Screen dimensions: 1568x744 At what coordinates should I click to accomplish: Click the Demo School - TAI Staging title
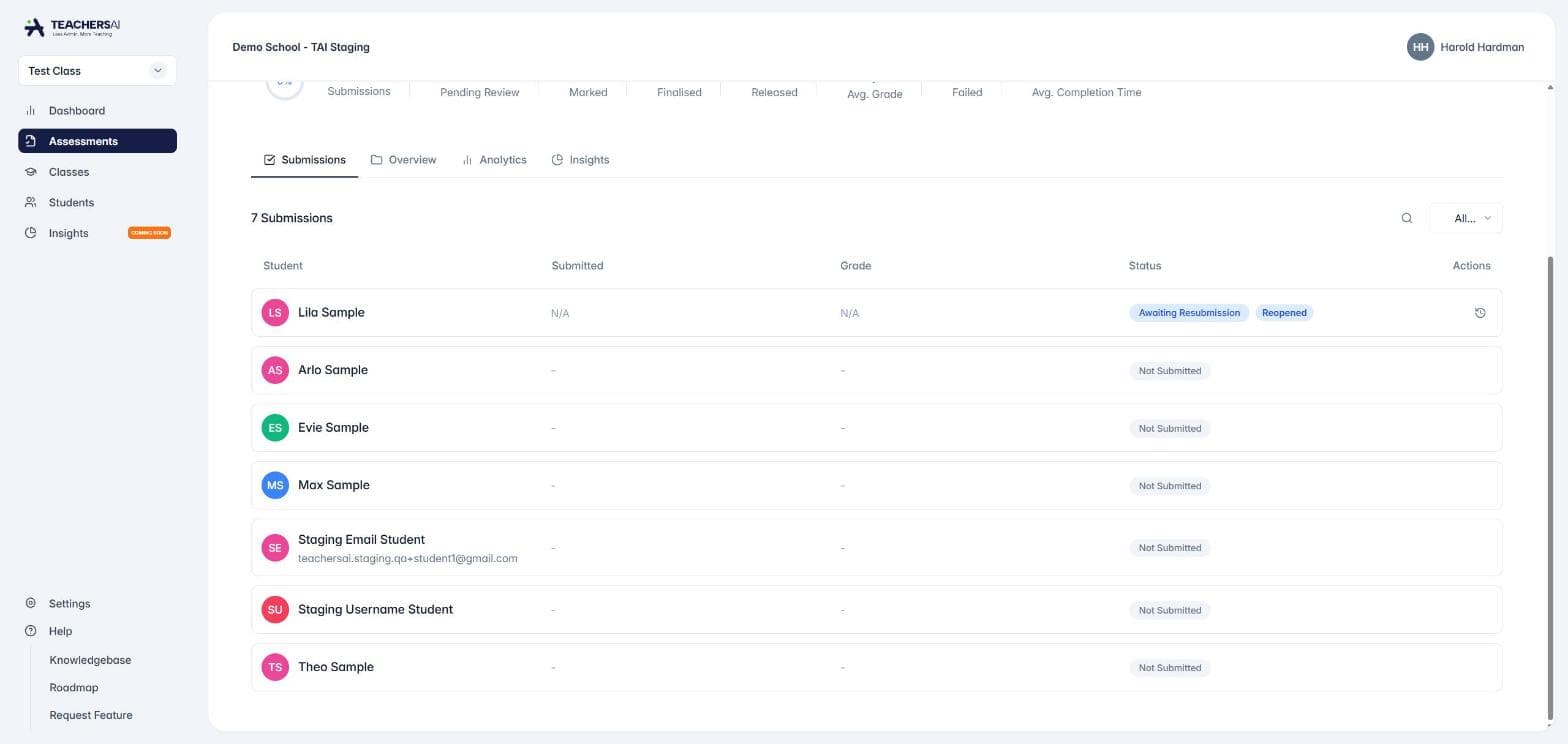[301, 47]
